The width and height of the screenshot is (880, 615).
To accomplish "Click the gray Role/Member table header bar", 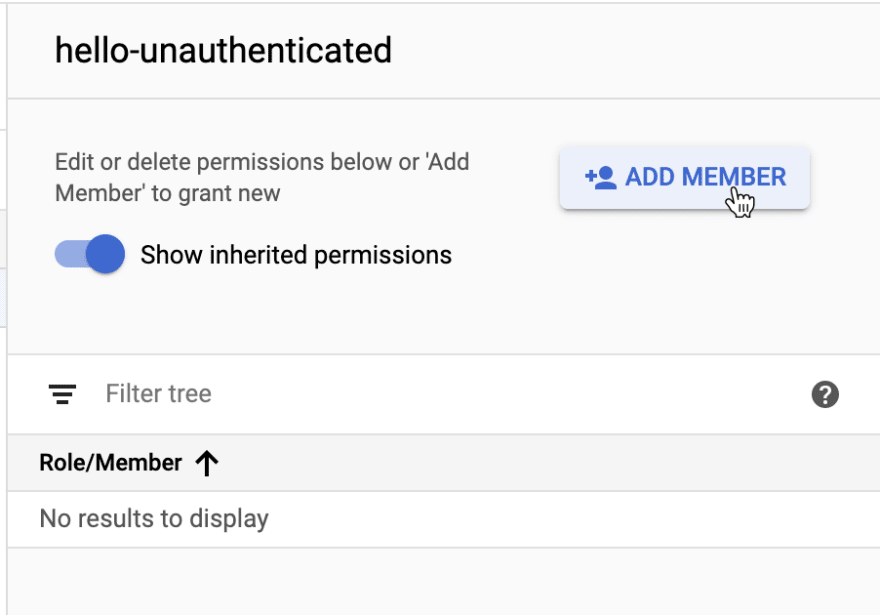I will tap(443, 463).
